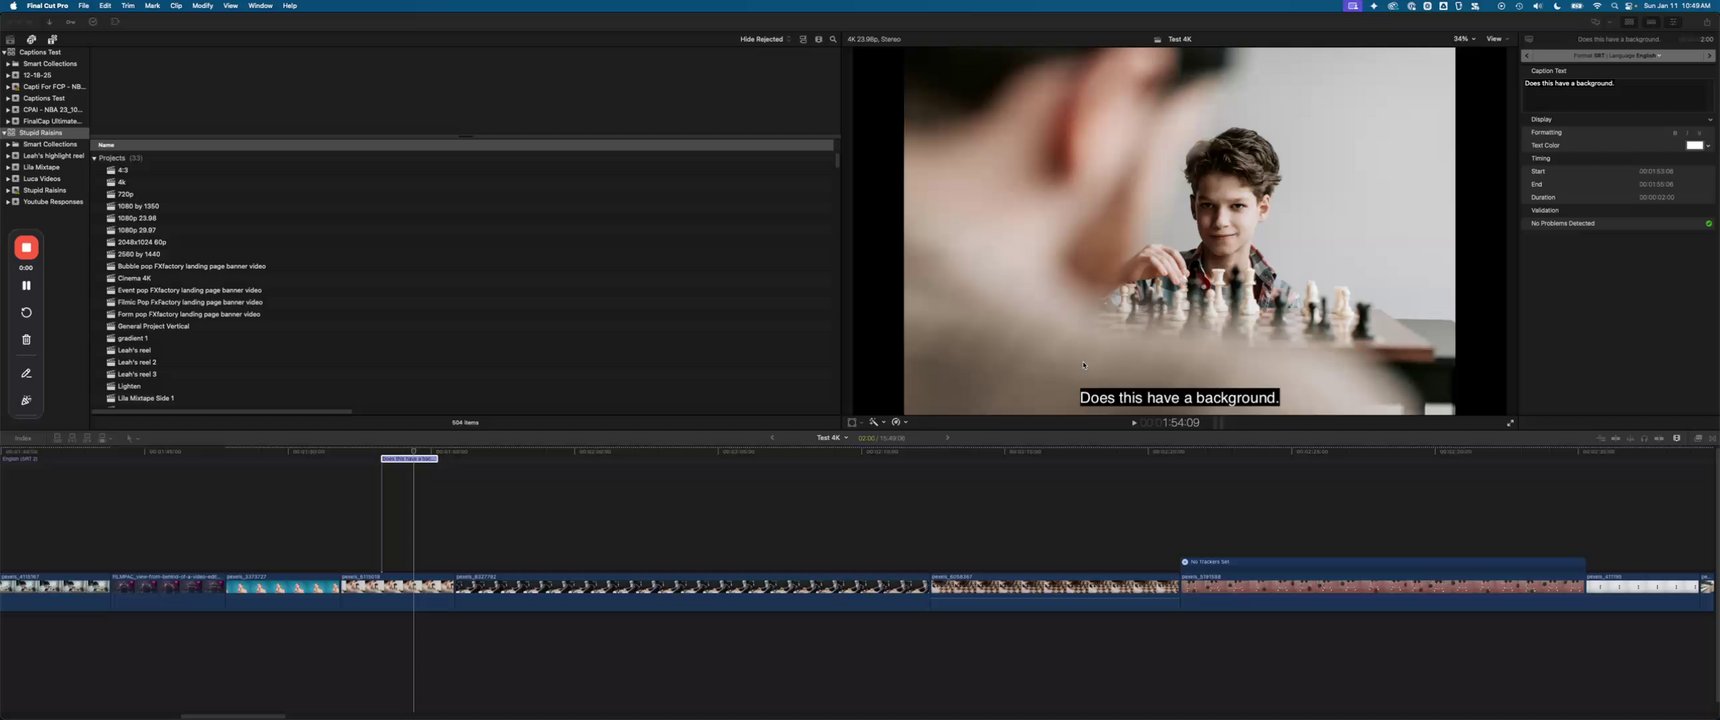Viewport: 1720px width, 720px height.
Task: Open the Effects browser icon
Action: coord(1698,439)
